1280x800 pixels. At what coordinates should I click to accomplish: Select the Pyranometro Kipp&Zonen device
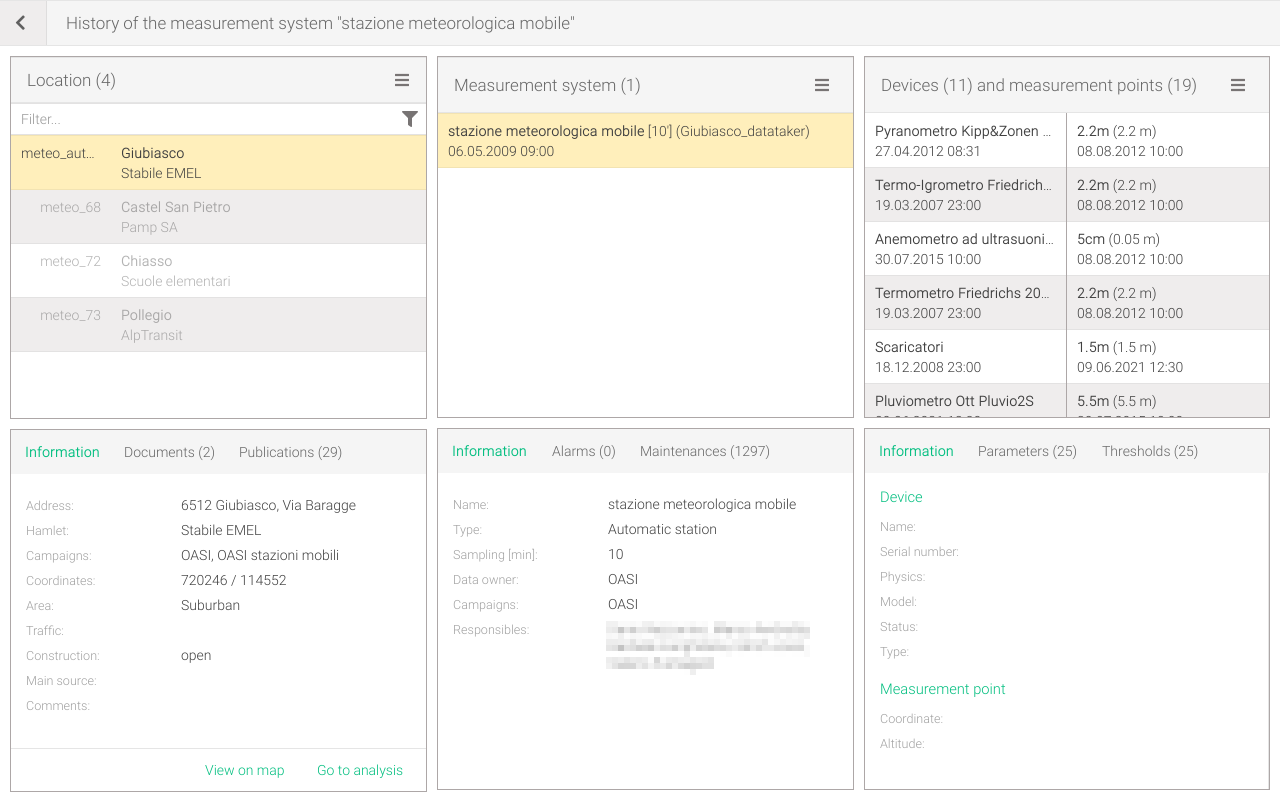coord(965,141)
